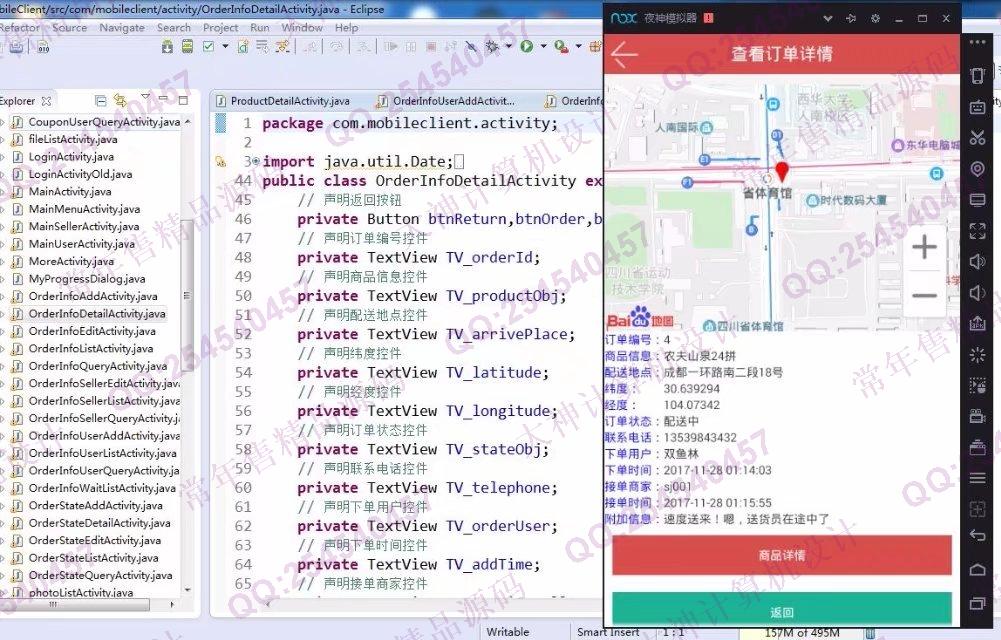Open the Navigate menu
Screen dimensions: 1001x640
click(x=121, y=28)
